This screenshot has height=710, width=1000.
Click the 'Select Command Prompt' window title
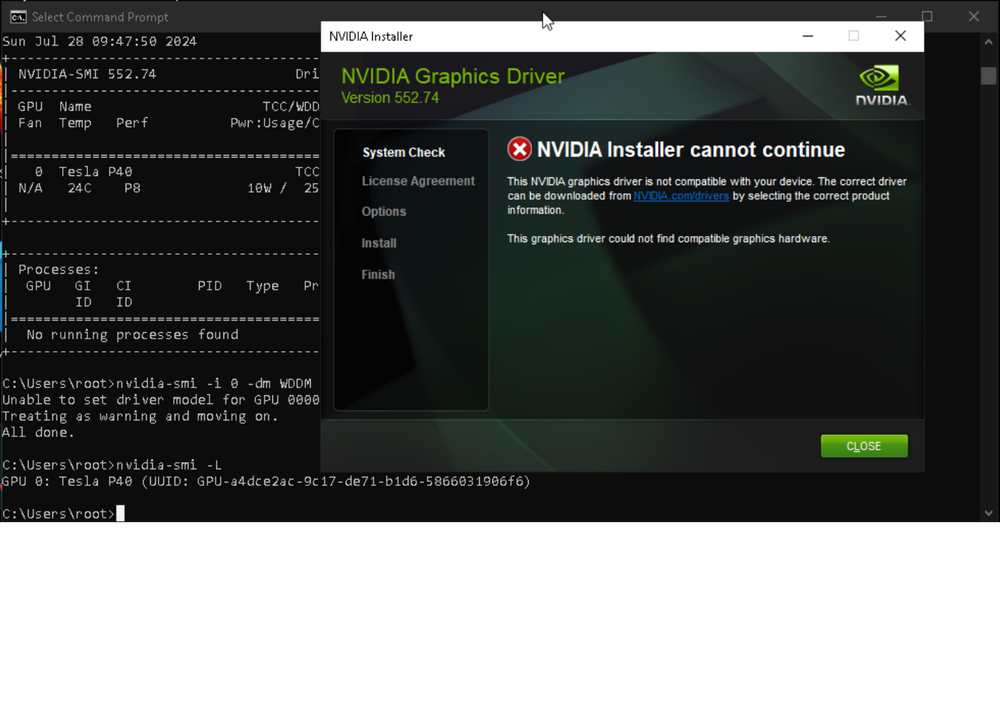coord(100,17)
